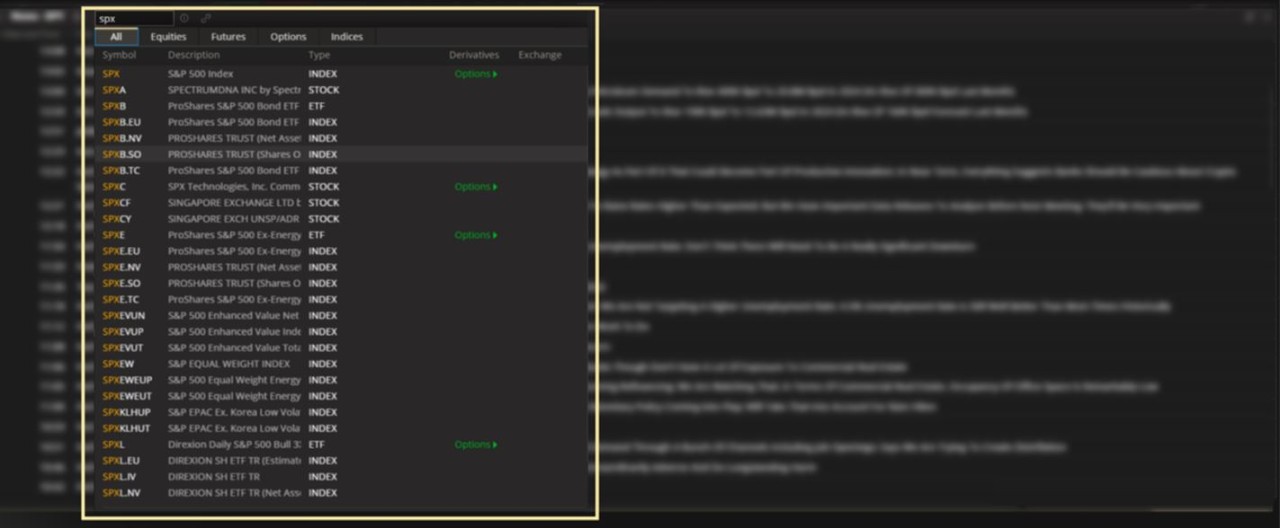Select the SPXB.EU index row

pyautogui.click(x=341, y=122)
